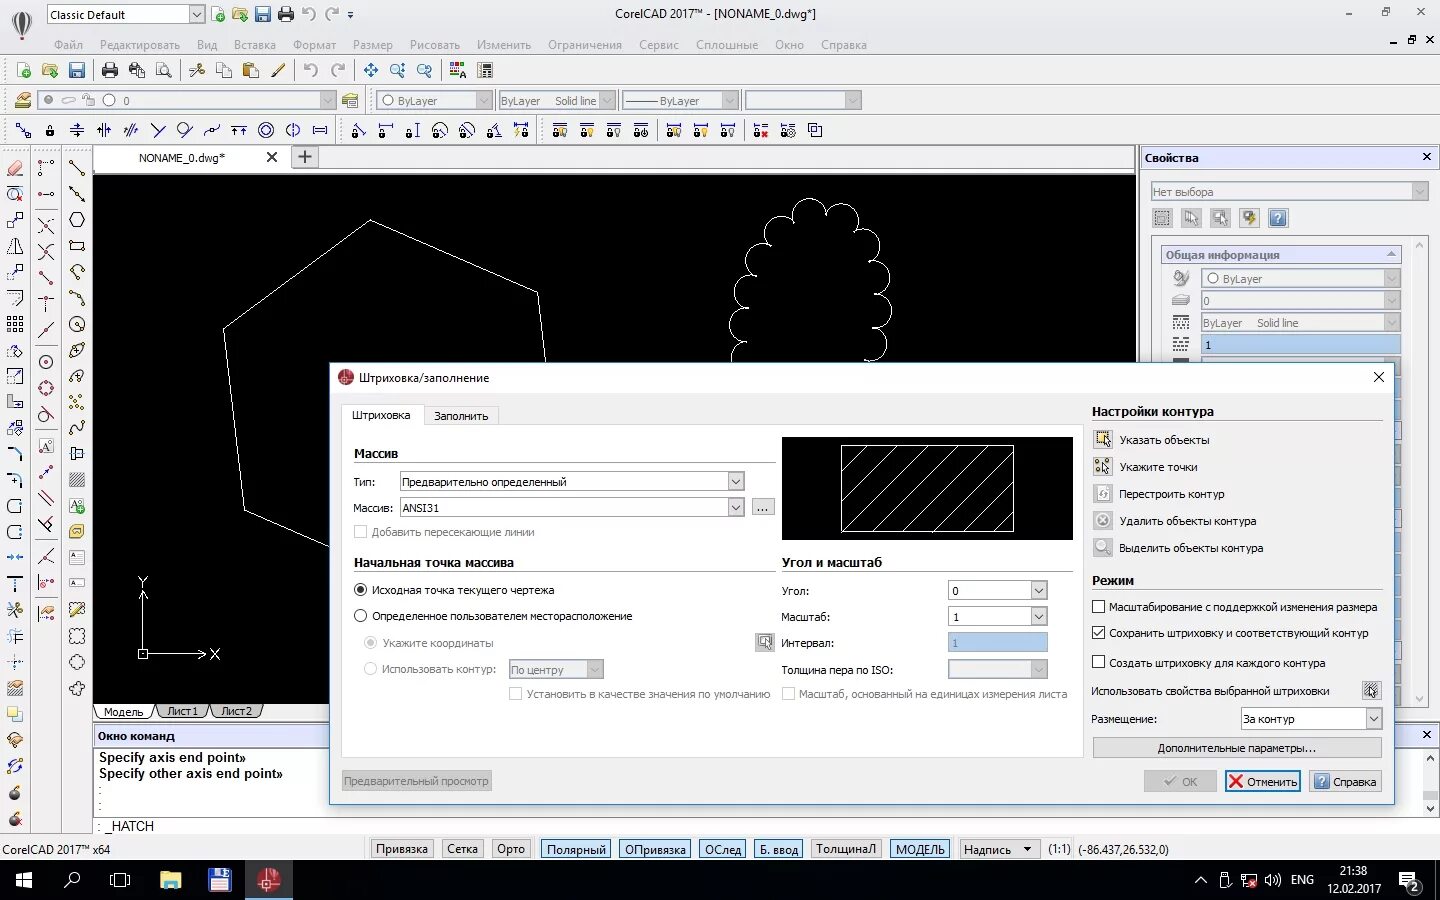The width and height of the screenshot is (1440, 900).
Task: Switch to the 'Лист1' sheet tab
Action: 182,711
